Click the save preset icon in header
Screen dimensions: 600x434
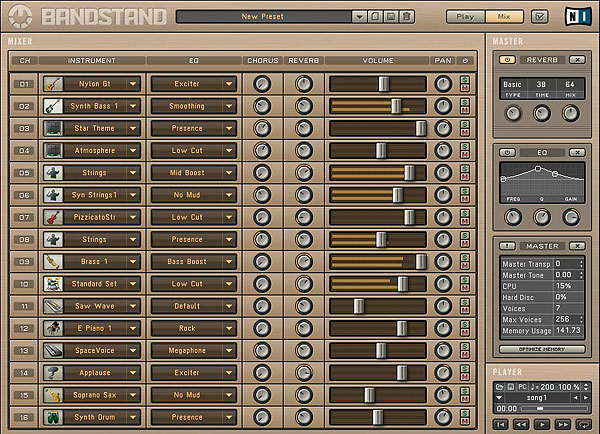[391, 16]
